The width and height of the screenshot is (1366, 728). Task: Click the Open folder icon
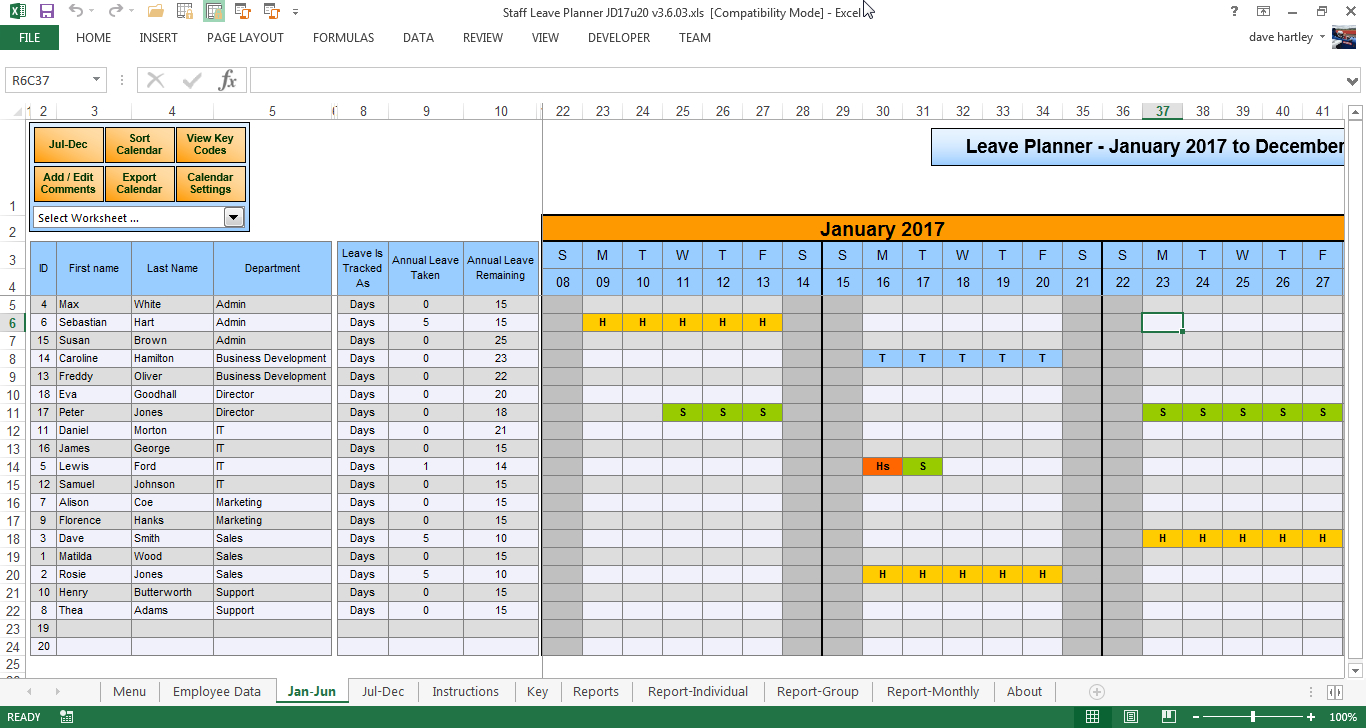coord(155,12)
